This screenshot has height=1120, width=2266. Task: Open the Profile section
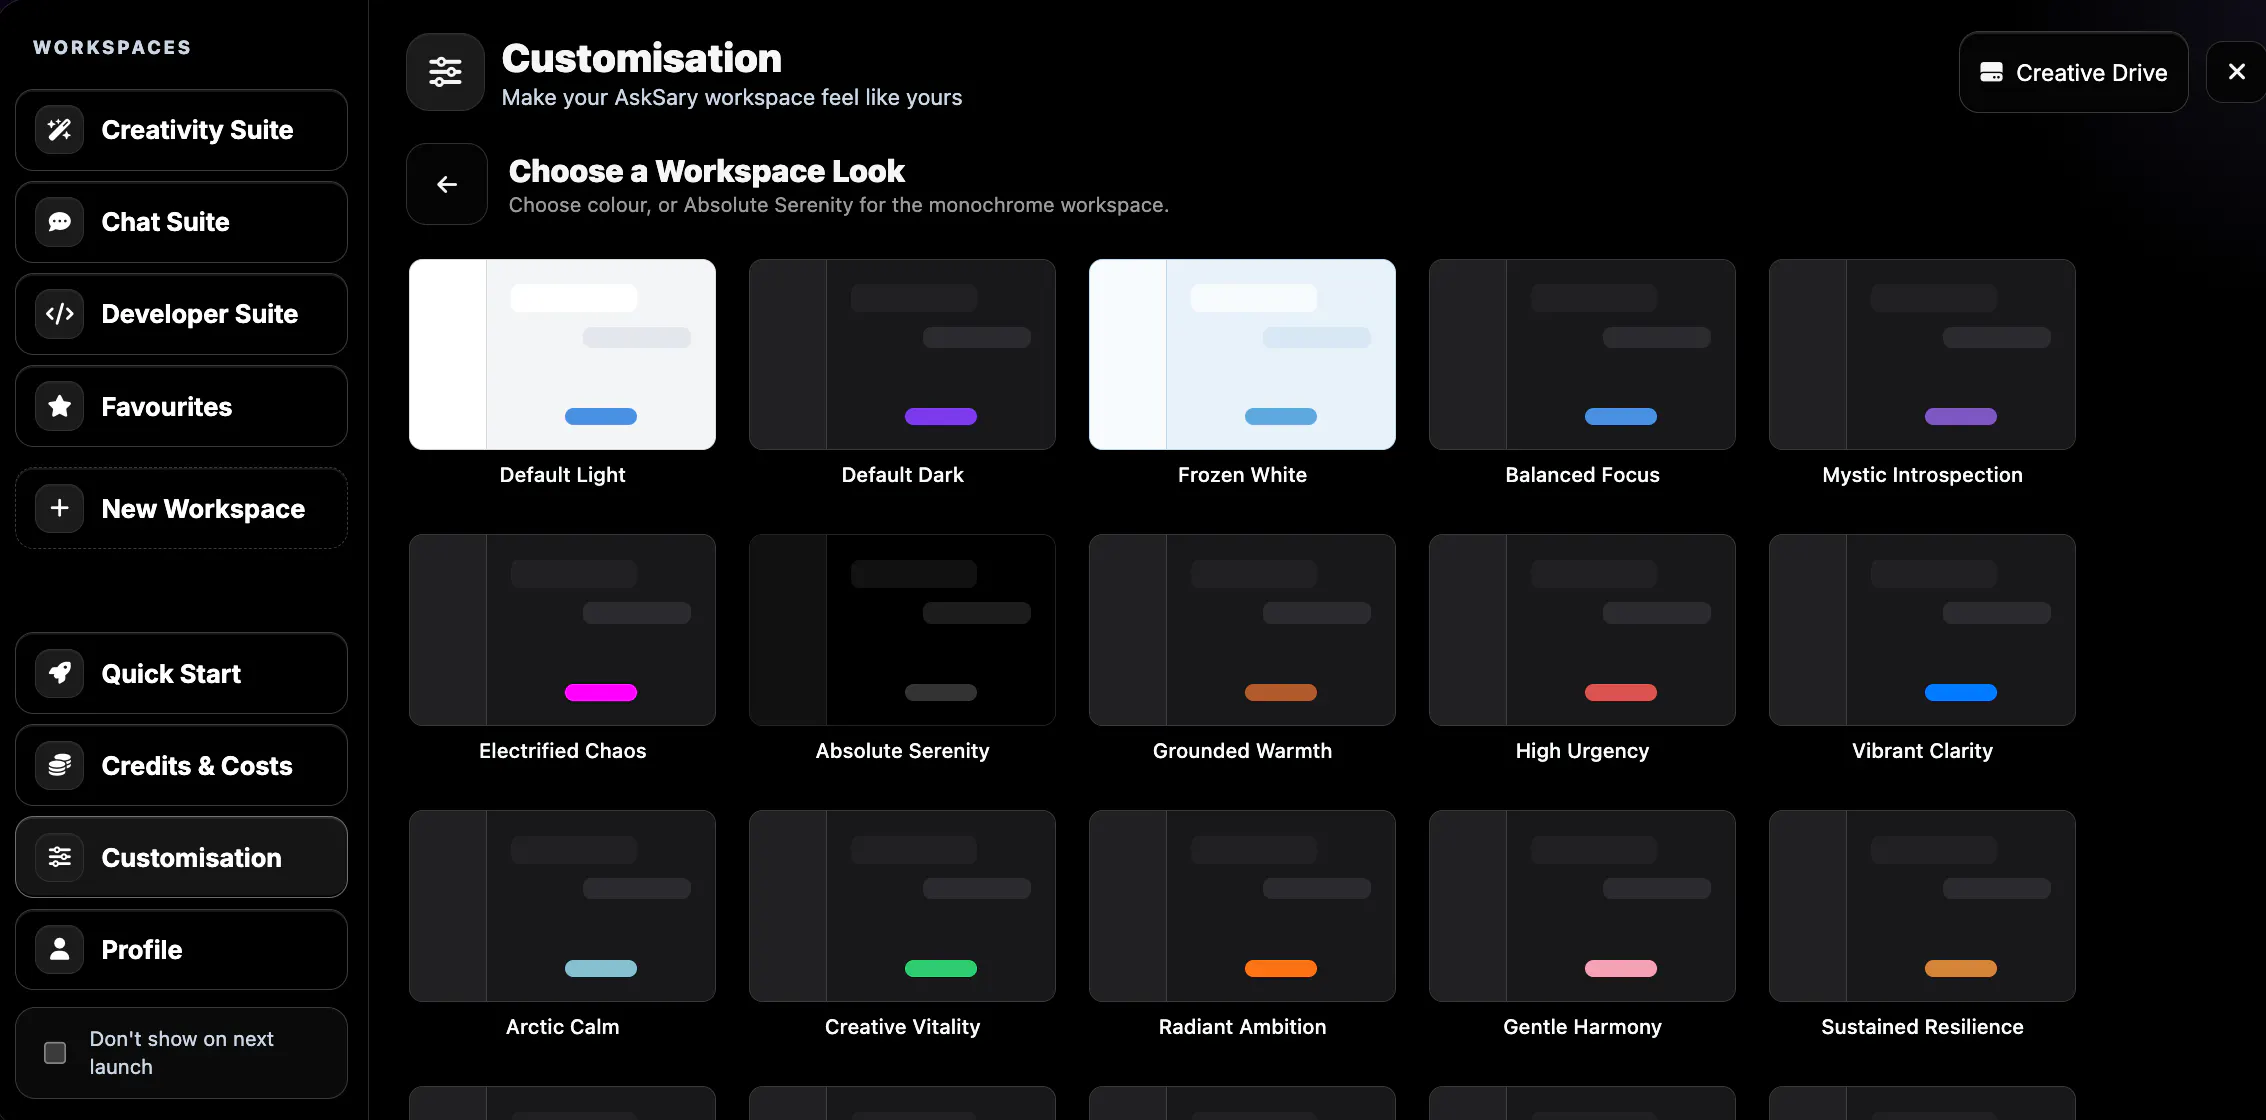click(181, 949)
